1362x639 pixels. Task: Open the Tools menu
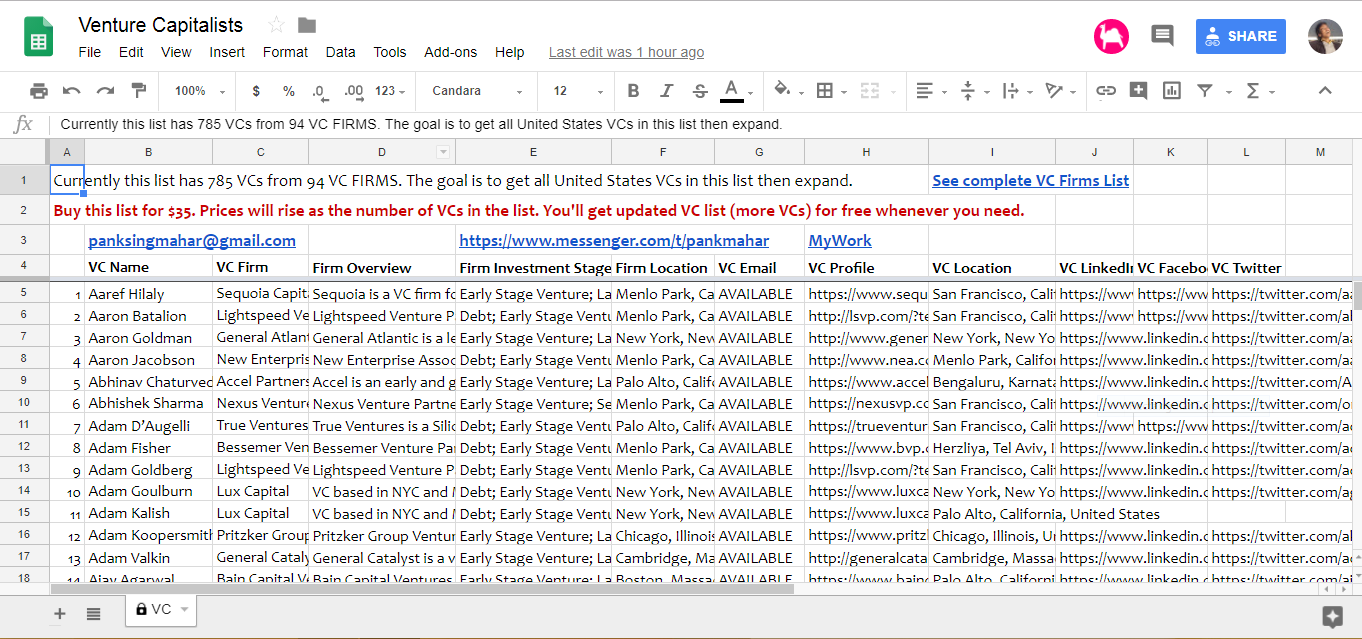coord(390,52)
